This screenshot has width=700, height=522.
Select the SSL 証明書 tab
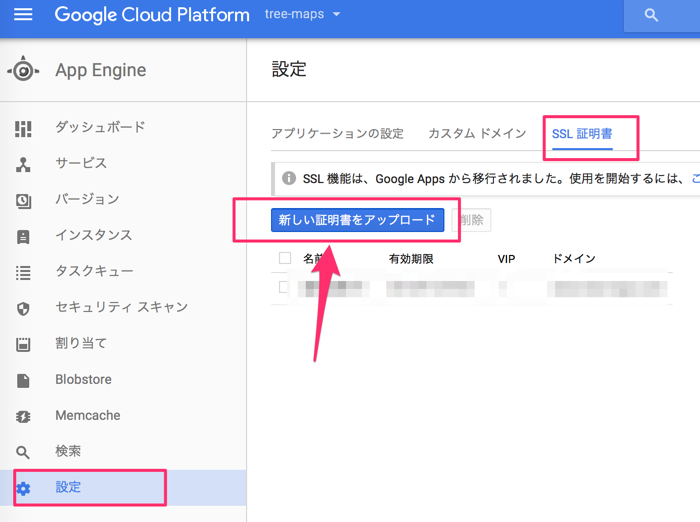pos(582,134)
